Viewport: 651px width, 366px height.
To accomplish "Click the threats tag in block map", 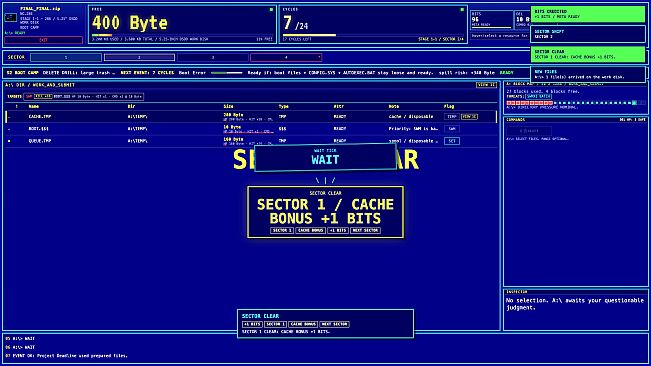I will click(539, 96).
